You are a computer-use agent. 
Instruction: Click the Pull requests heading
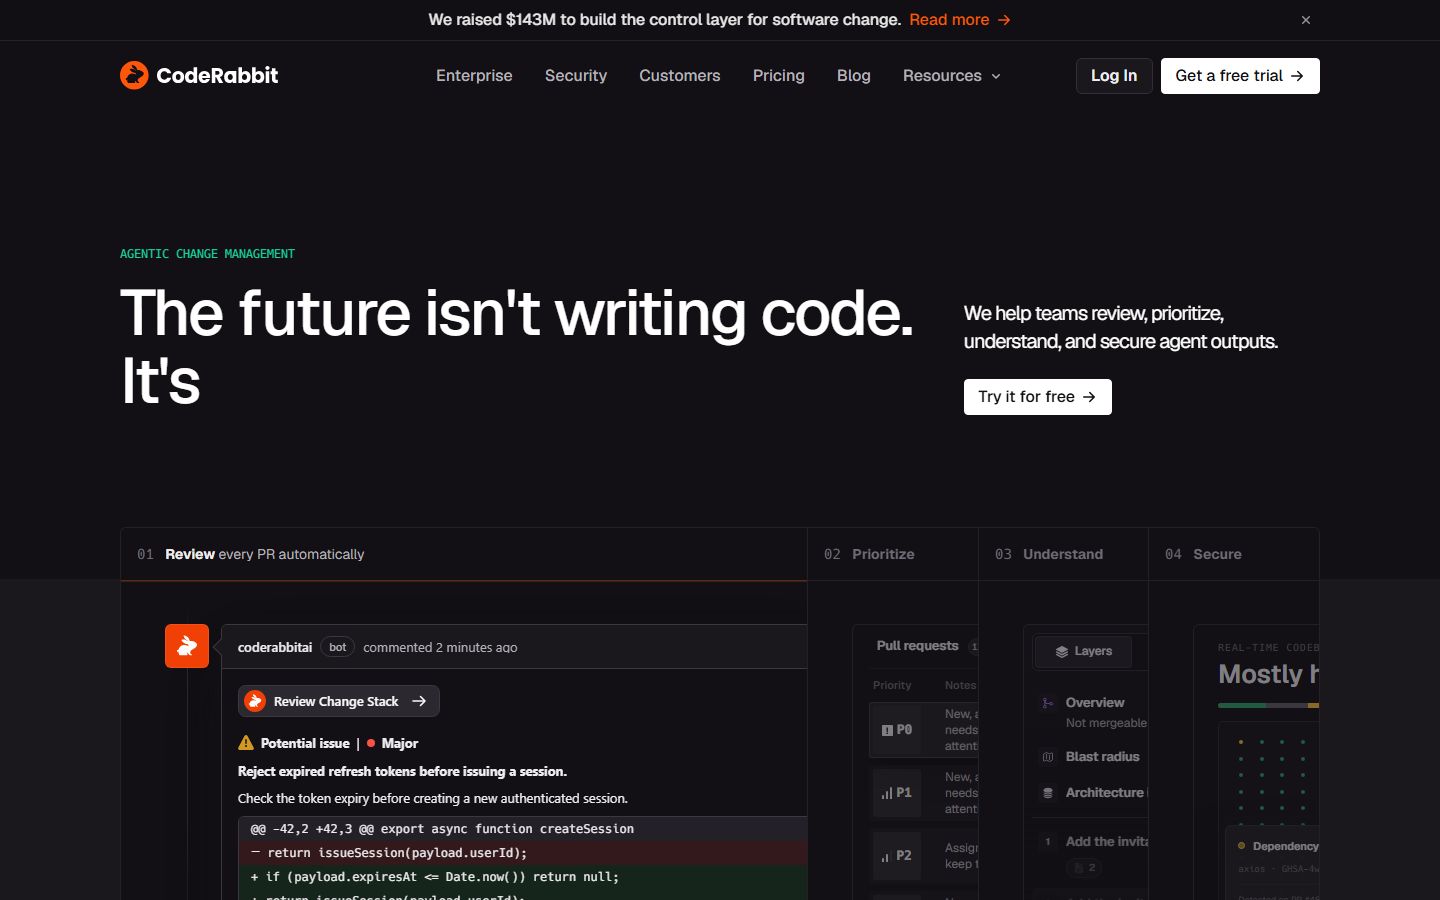click(x=917, y=646)
